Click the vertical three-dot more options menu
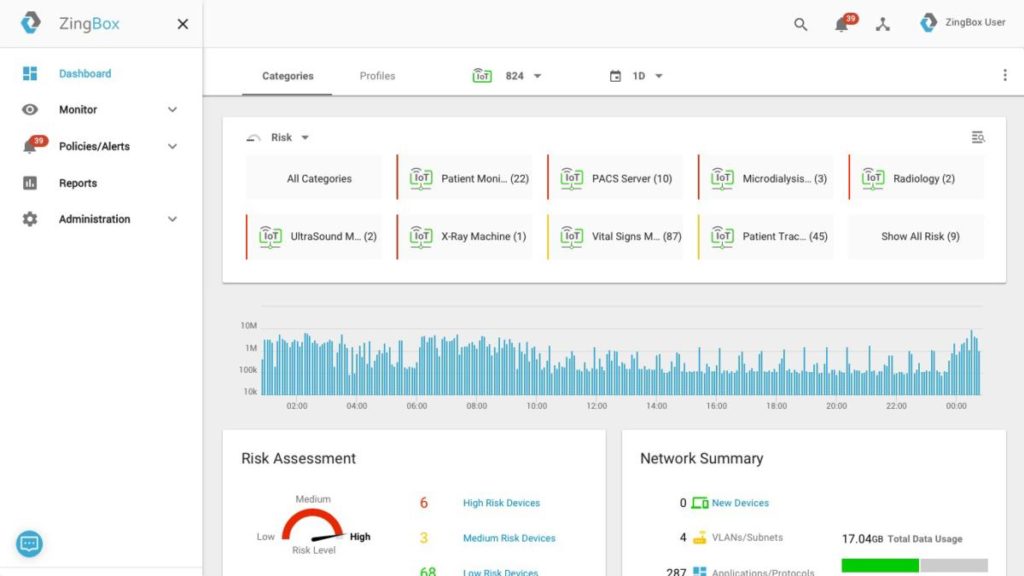 [x=1004, y=76]
